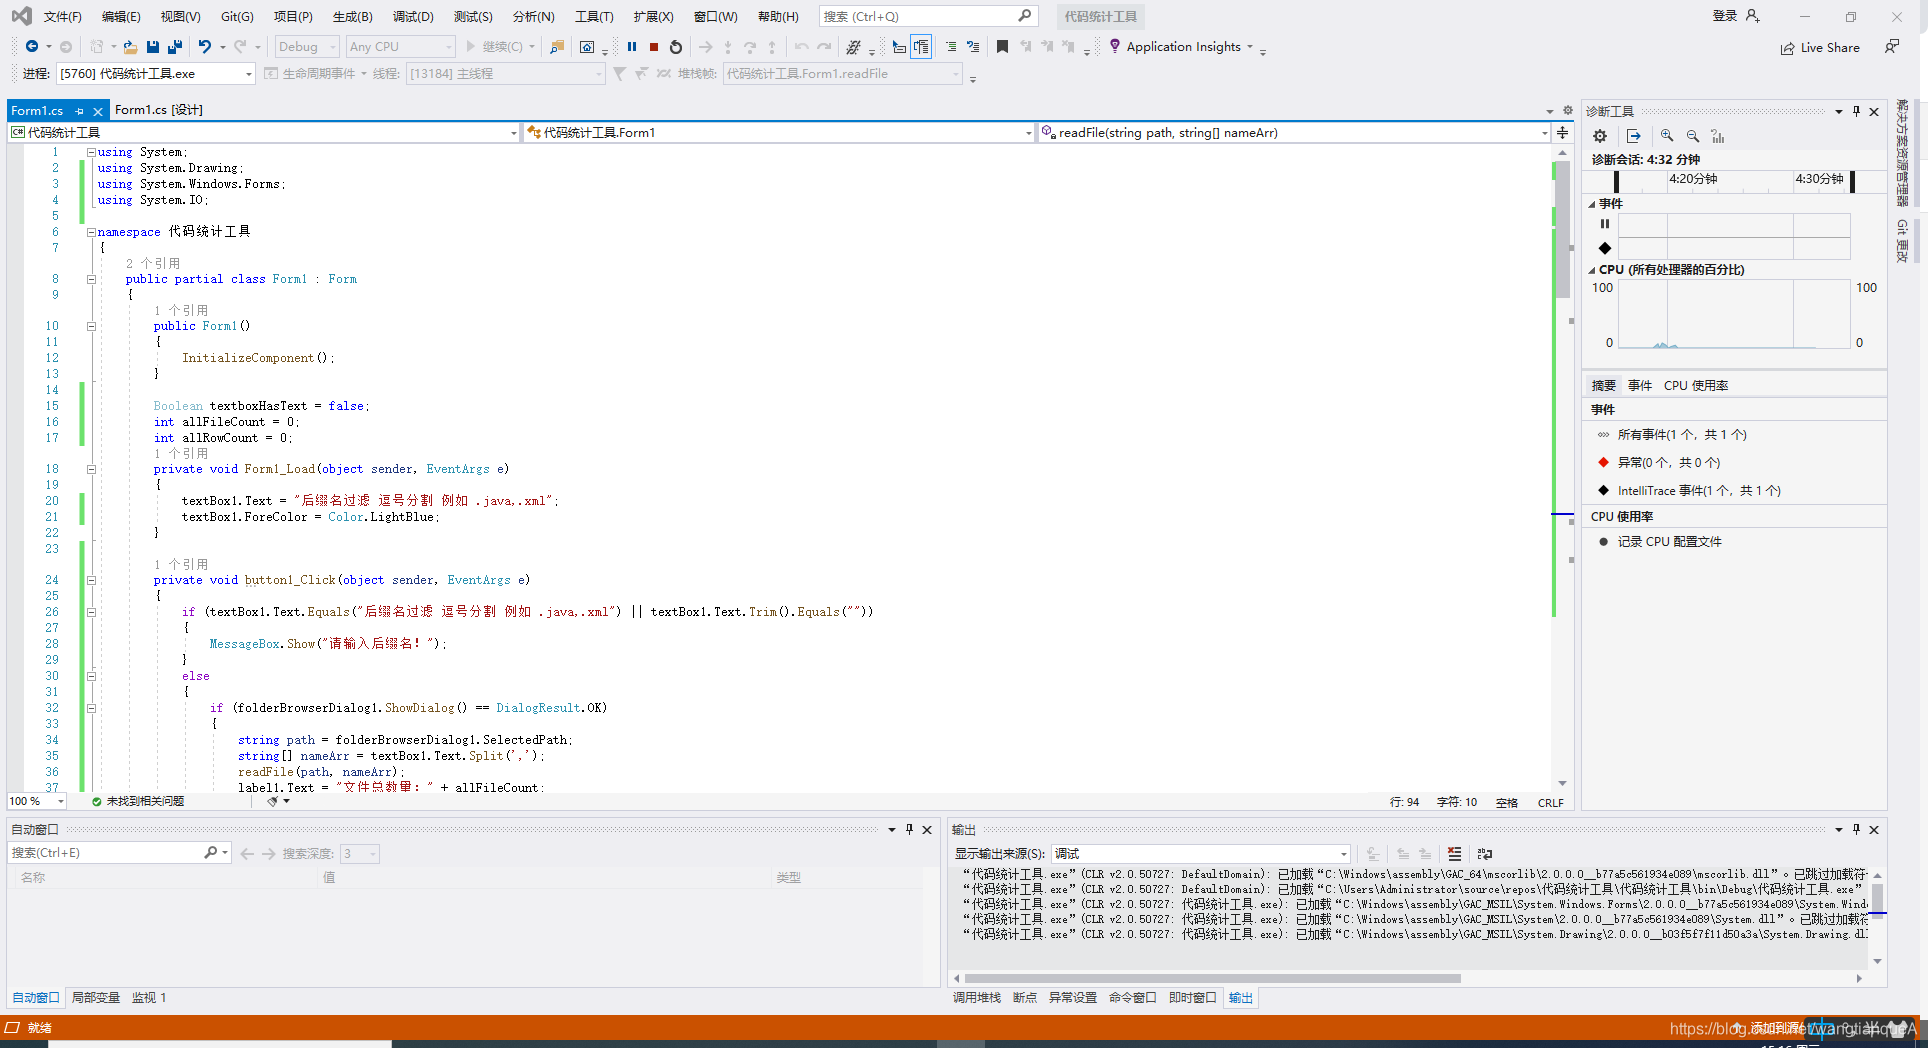
Task: Open the stack frame dropdown
Action: coord(843,74)
